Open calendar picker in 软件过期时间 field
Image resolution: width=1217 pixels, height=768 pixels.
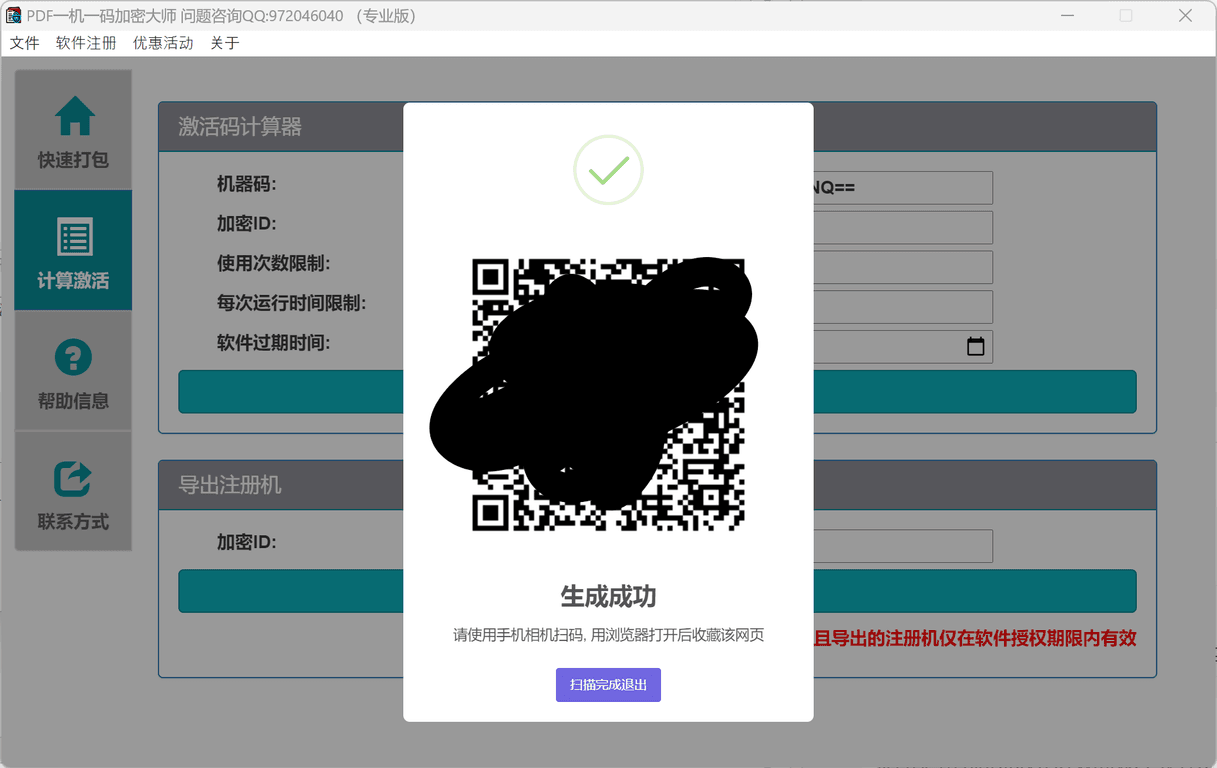975,347
